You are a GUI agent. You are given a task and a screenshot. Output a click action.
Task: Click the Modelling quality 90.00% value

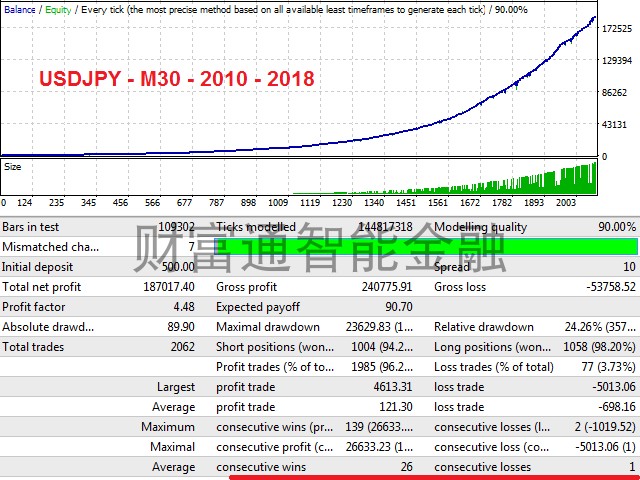(x=617, y=227)
